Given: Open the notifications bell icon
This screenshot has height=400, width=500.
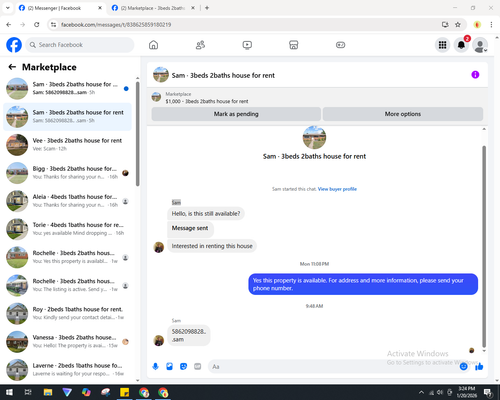Looking at the screenshot, I should (x=461, y=45).
